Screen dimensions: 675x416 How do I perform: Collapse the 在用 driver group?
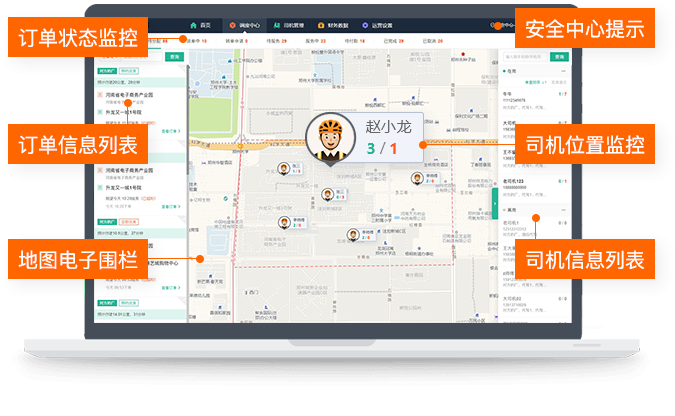[x=563, y=72]
